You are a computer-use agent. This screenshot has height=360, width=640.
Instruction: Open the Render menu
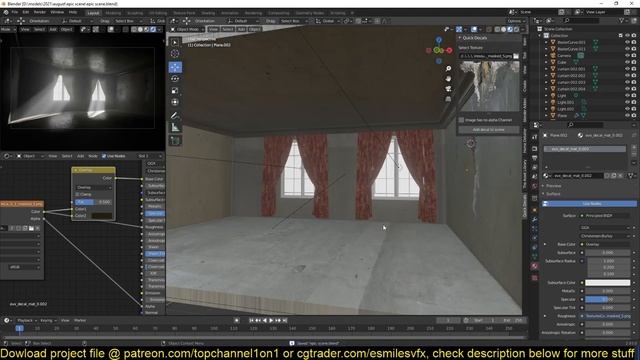tap(40, 12)
